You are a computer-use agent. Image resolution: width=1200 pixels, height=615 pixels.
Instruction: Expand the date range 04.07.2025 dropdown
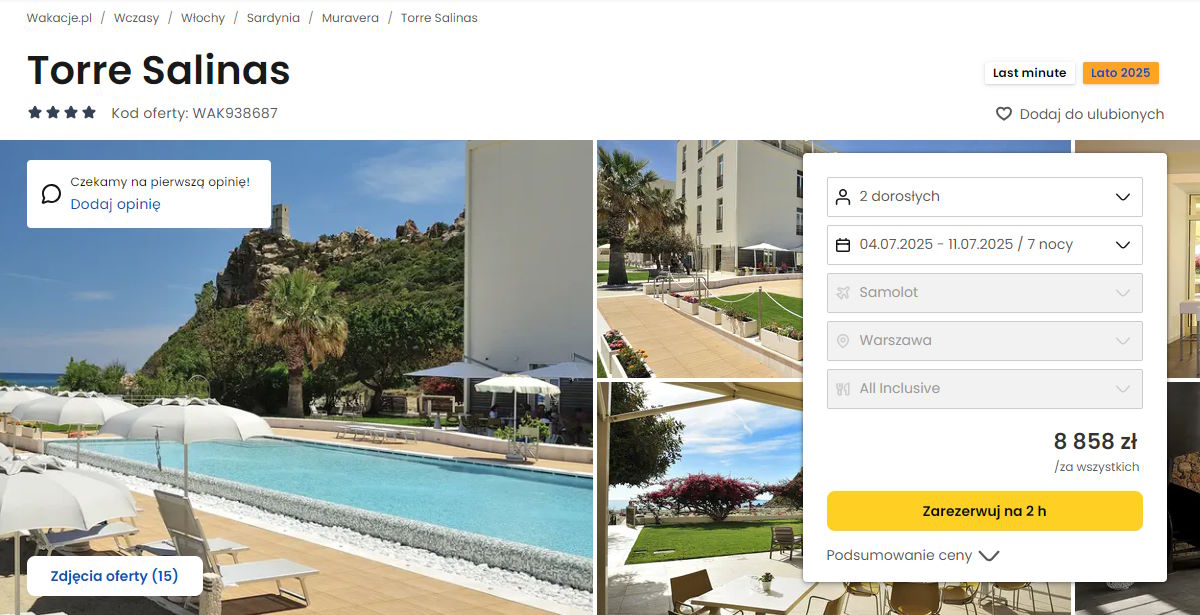985,245
